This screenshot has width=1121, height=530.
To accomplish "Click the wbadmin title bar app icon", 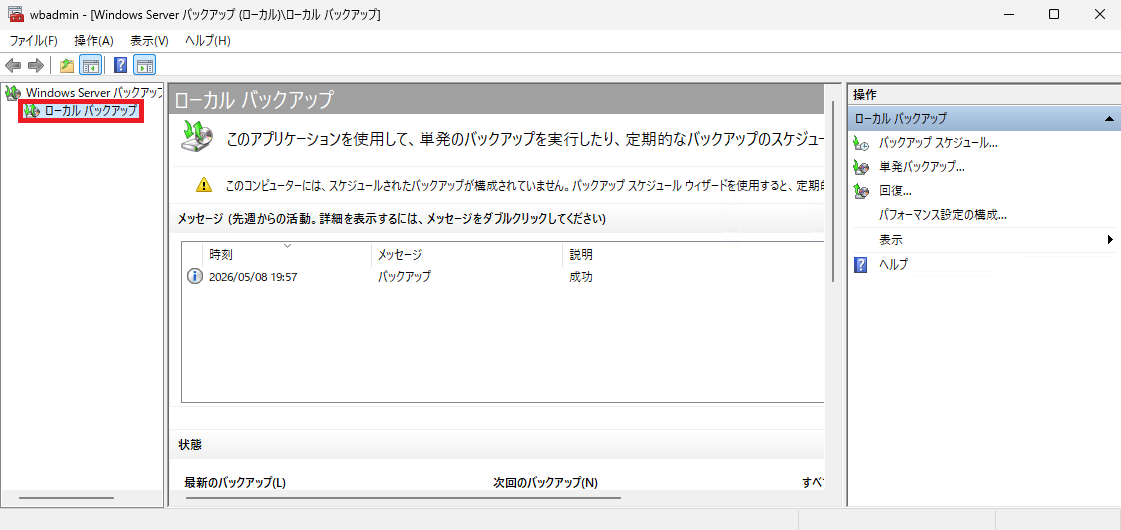I will tap(16, 14).
